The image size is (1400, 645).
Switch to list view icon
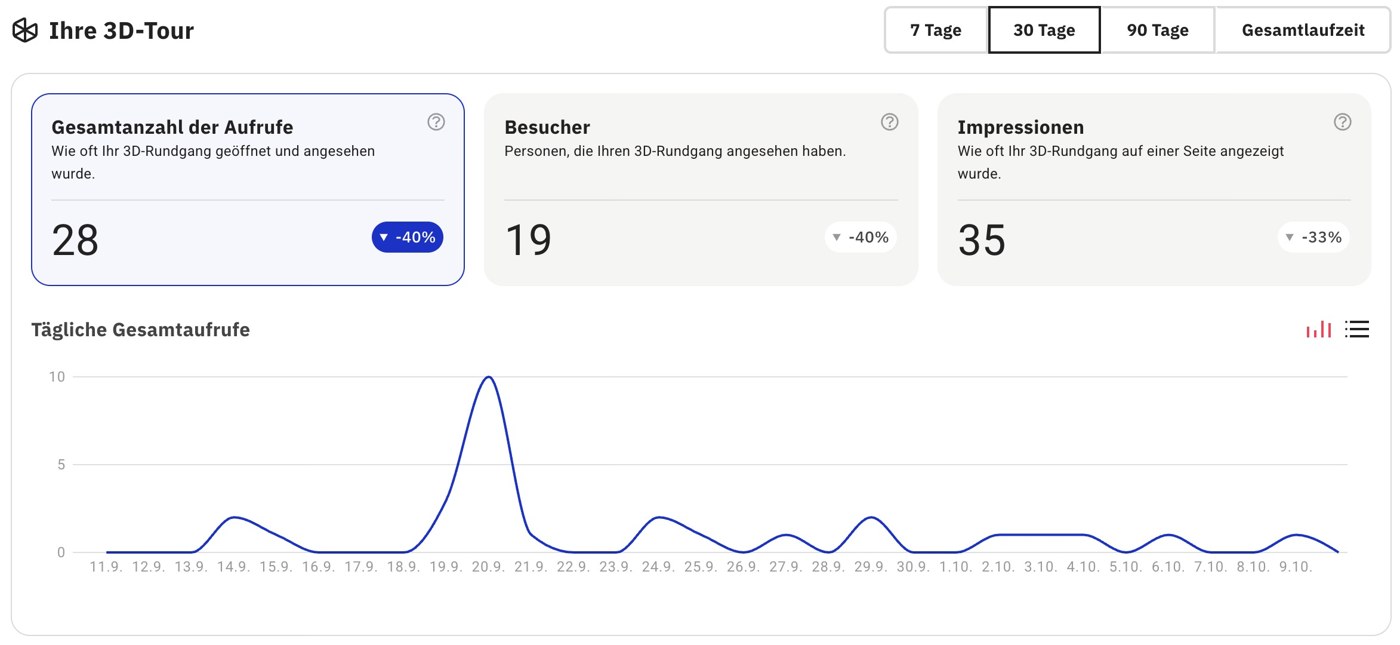(1357, 329)
